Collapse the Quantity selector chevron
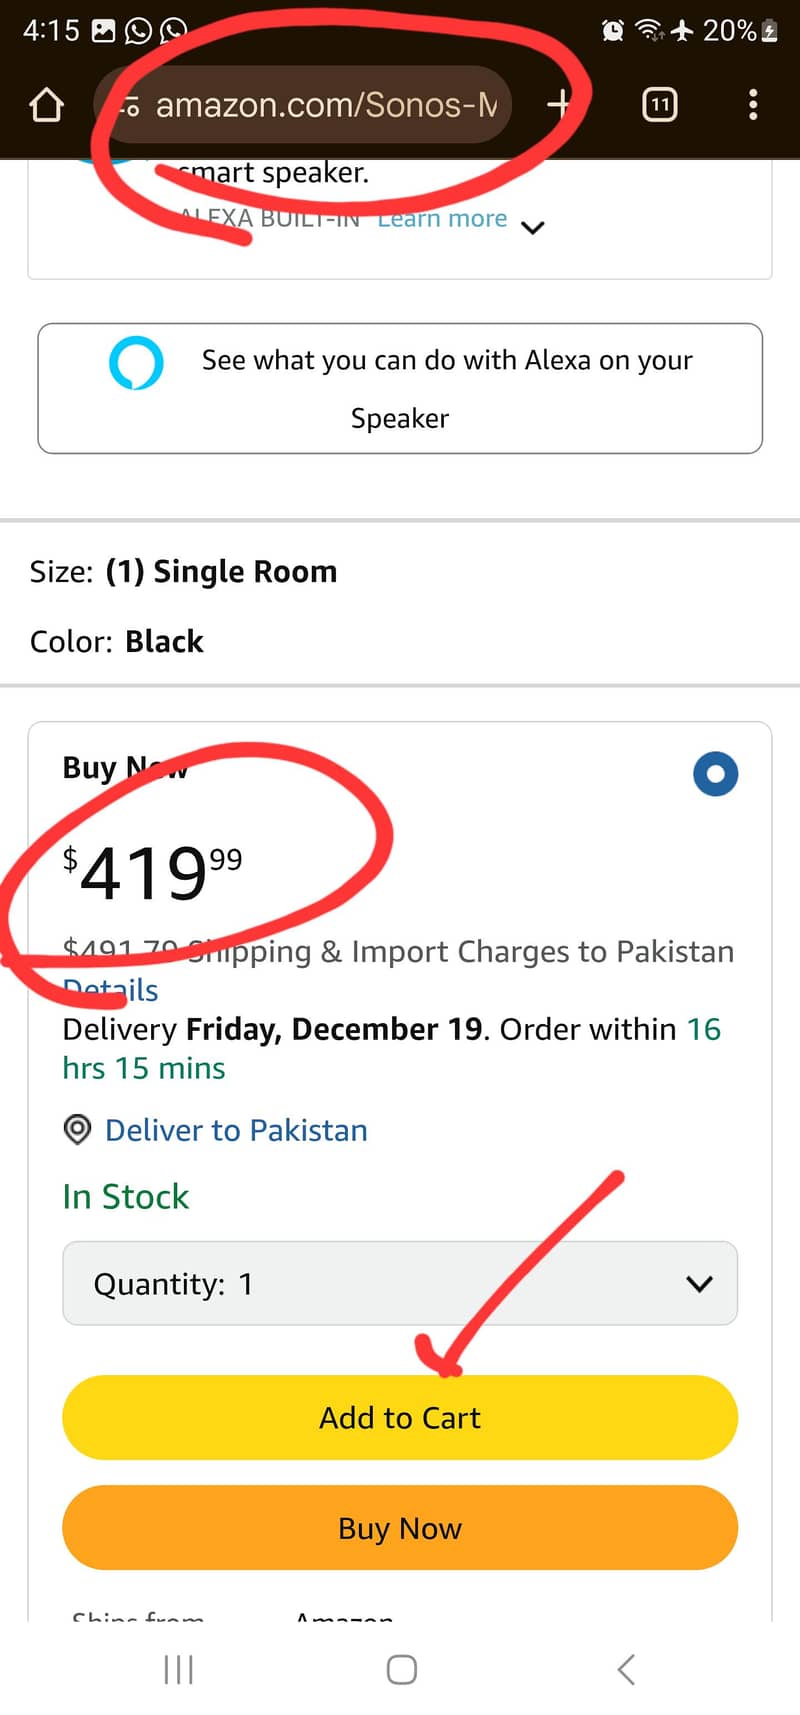 [x=699, y=1283]
